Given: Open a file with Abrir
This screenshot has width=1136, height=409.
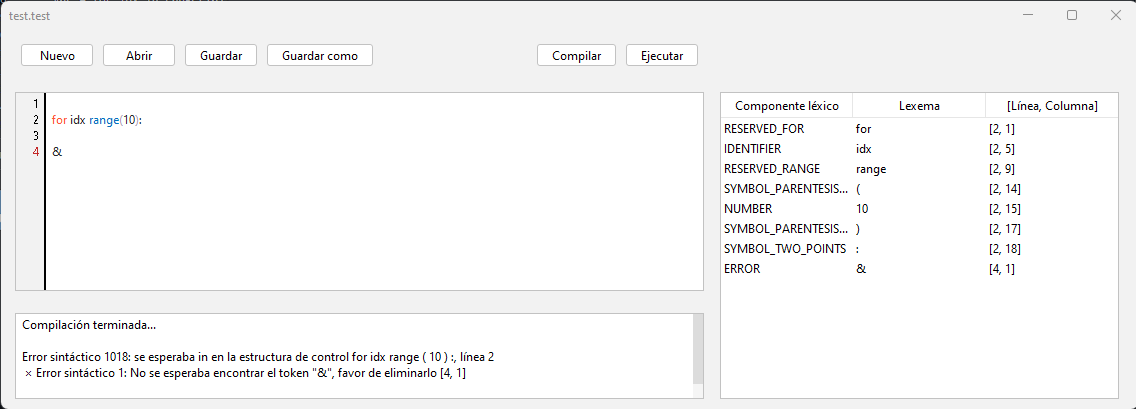Looking at the screenshot, I should (x=139, y=55).
